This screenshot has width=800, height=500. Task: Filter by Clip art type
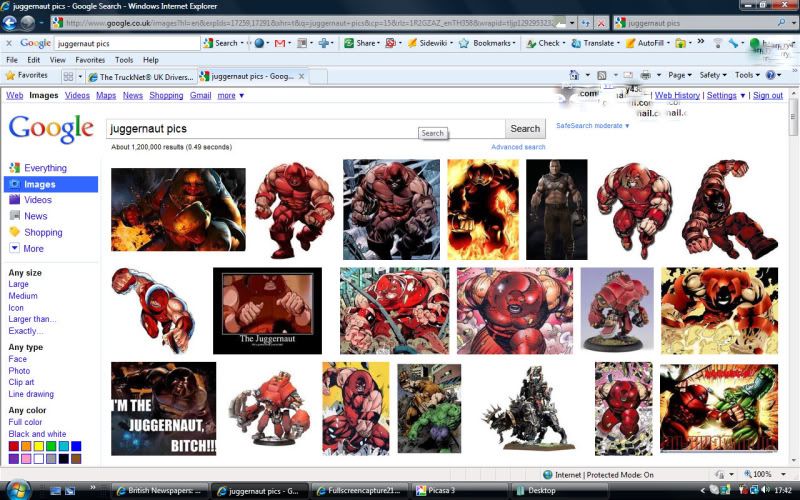click(x=21, y=382)
